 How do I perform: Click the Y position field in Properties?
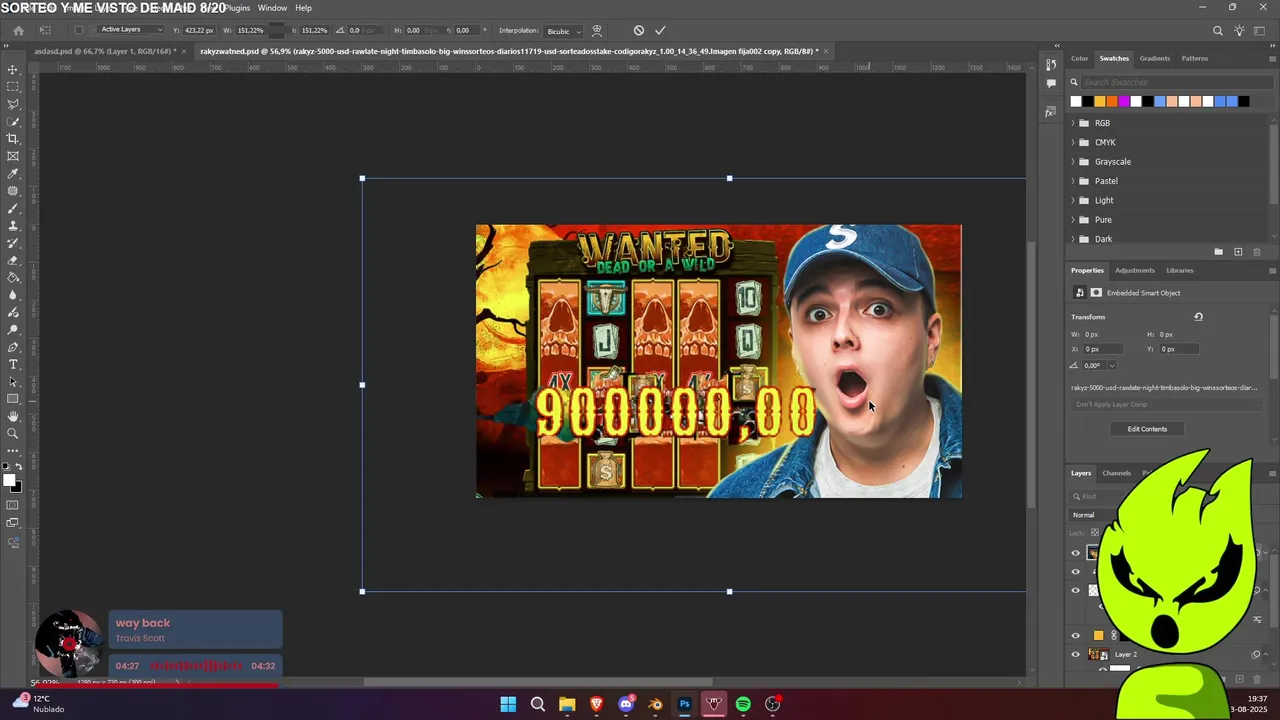(1178, 349)
